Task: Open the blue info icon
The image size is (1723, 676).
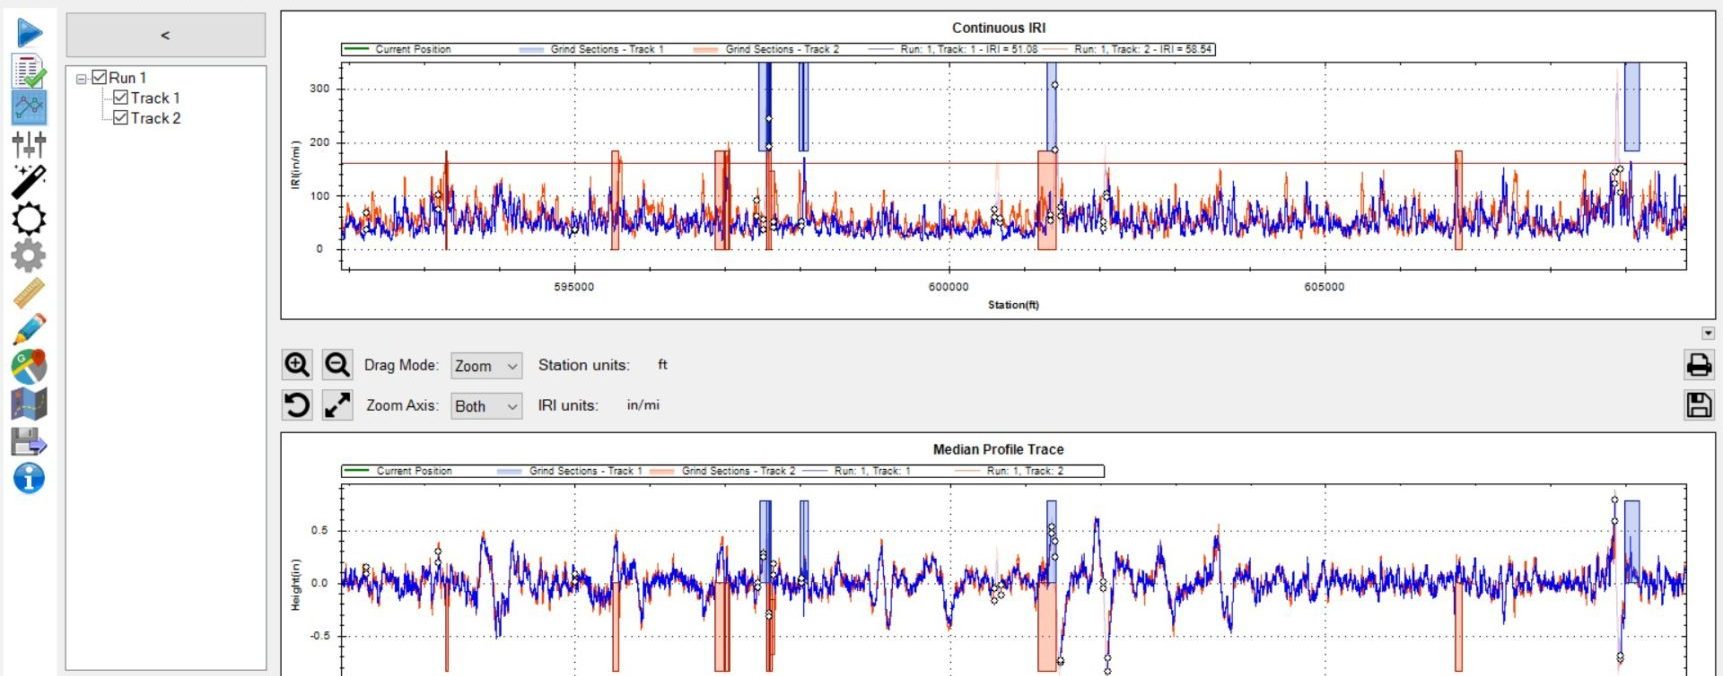Action: 29,478
